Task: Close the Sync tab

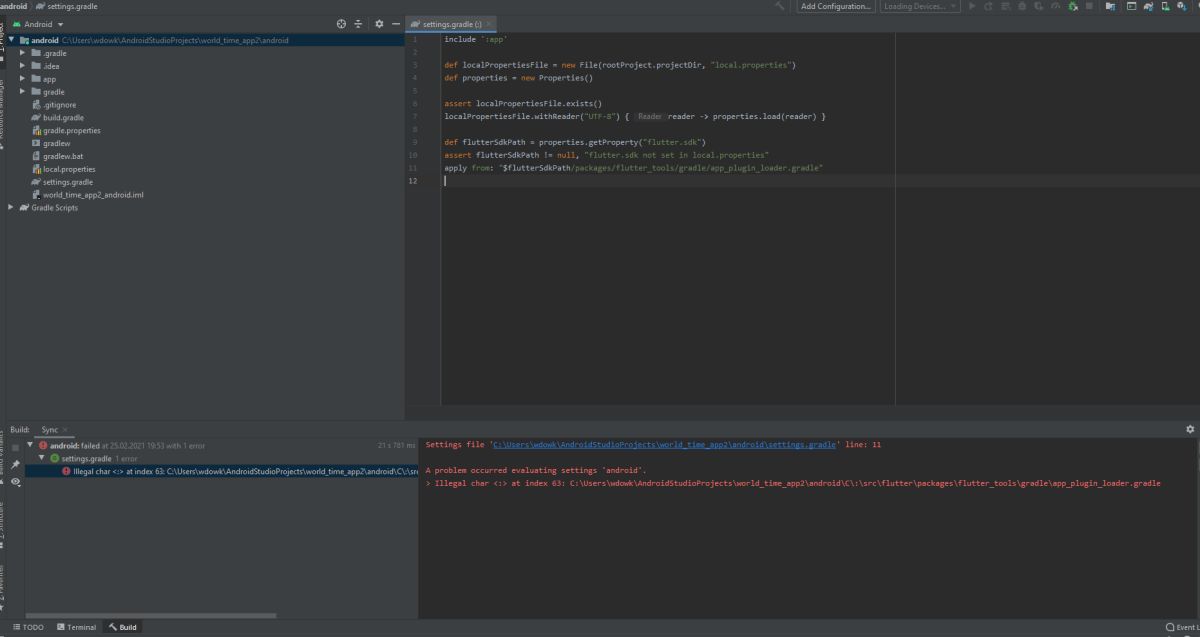Action: point(65,429)
